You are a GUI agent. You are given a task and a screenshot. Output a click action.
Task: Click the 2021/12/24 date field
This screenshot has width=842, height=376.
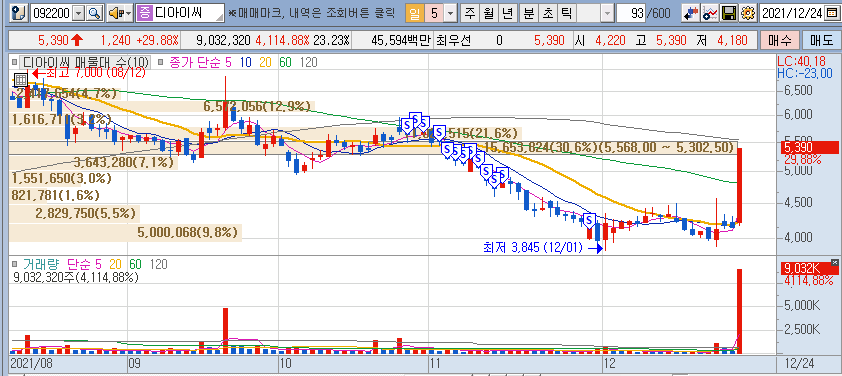pos(792,13)
